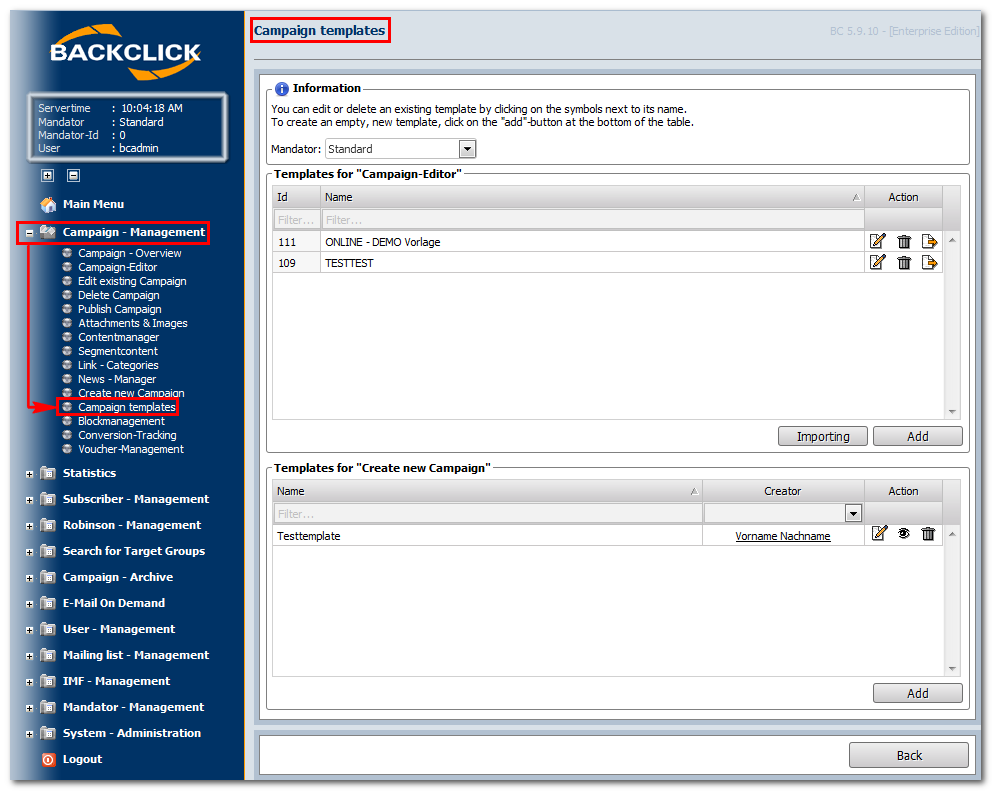Expand the Statistics menu section
This screenshot has height=791, width=992.
click(x=29, y=474)
